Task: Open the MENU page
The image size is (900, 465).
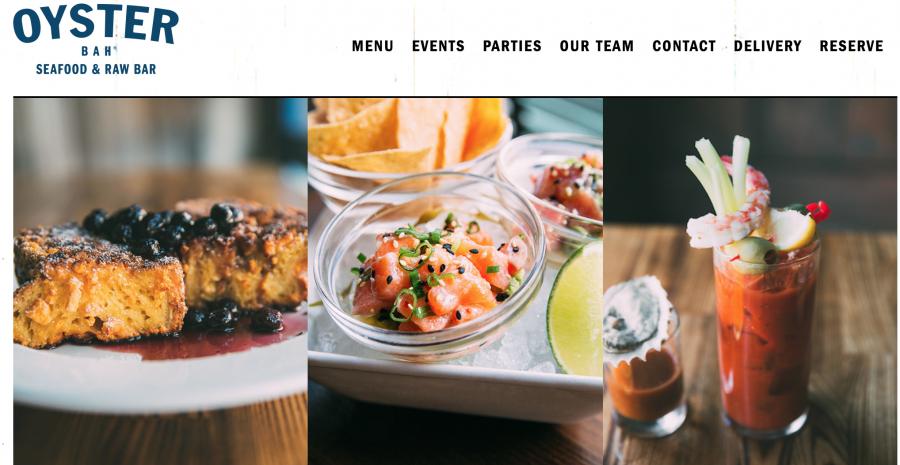Action: click(x=373, y=46)
